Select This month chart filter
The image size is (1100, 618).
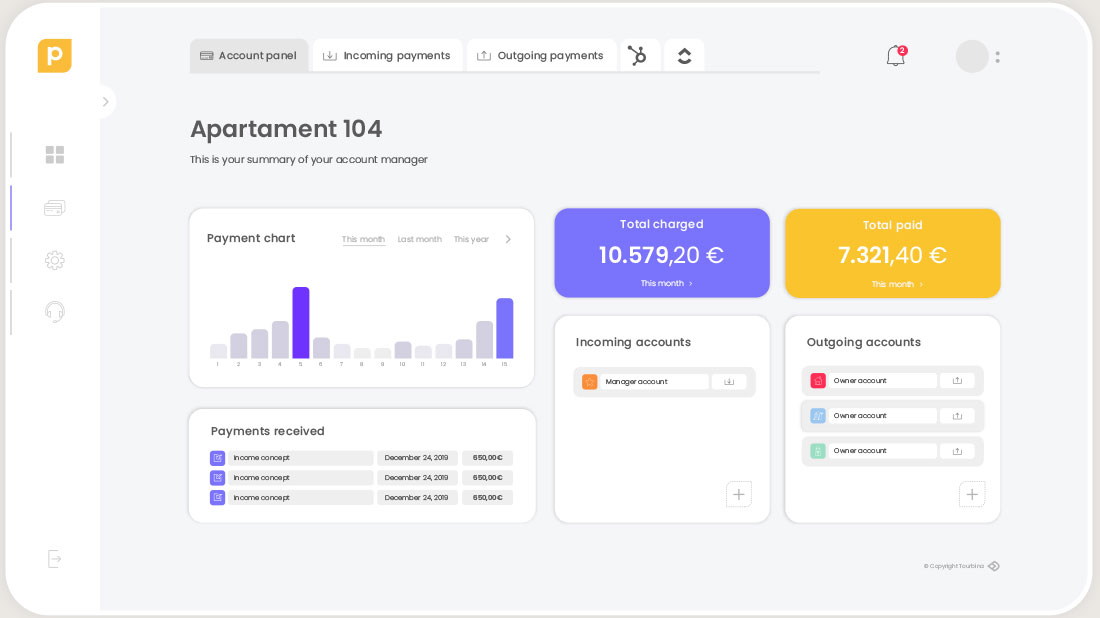point(363,240)
